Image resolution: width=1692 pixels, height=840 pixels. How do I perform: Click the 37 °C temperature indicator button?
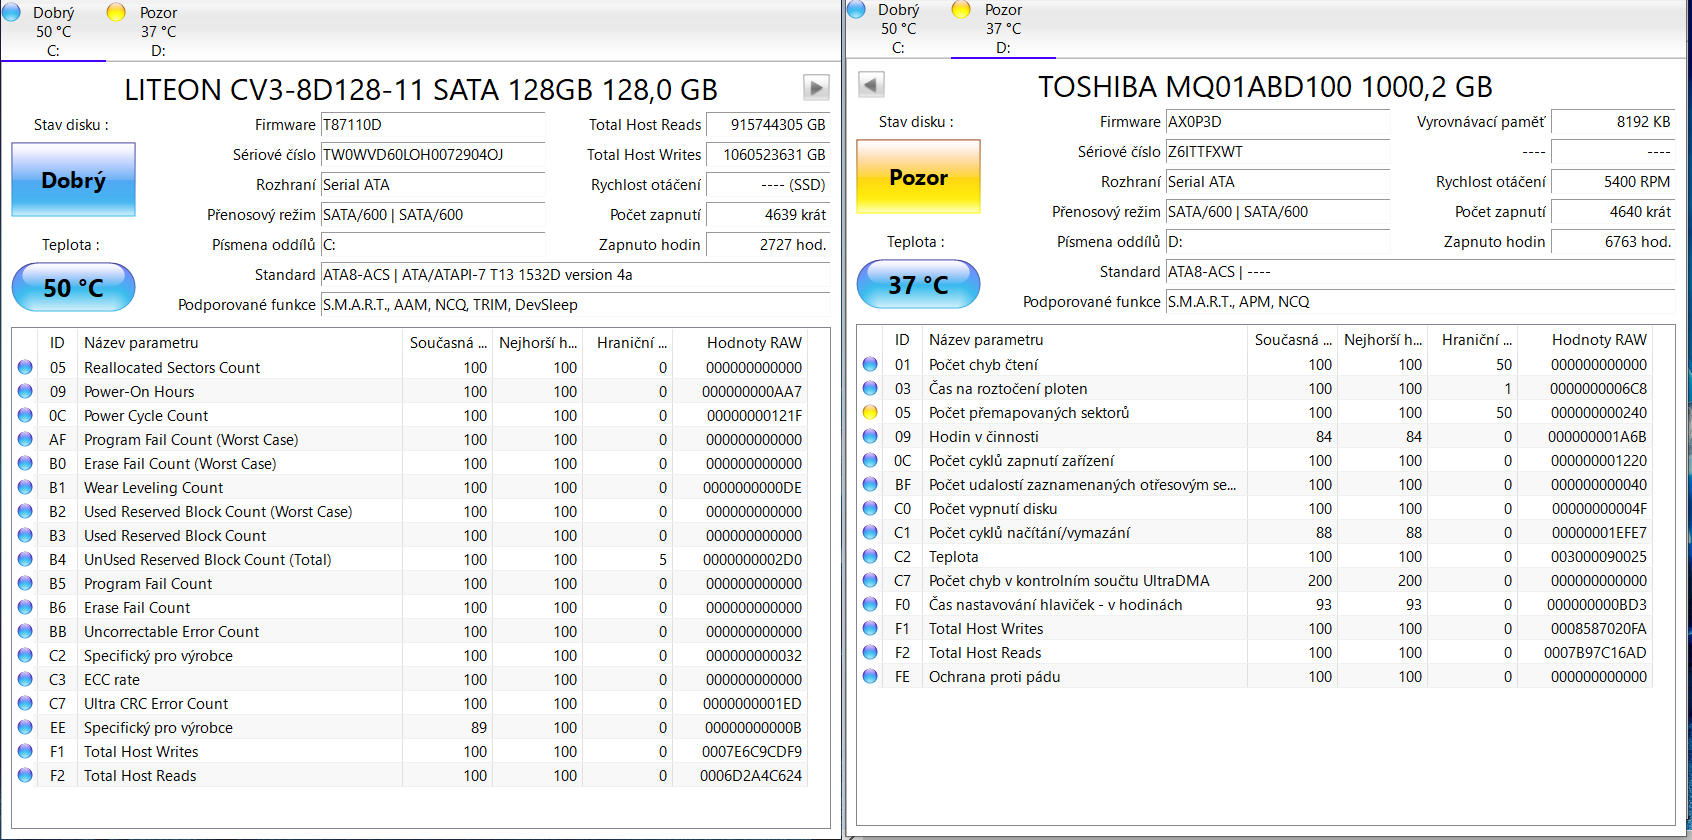tap(918, 285)
